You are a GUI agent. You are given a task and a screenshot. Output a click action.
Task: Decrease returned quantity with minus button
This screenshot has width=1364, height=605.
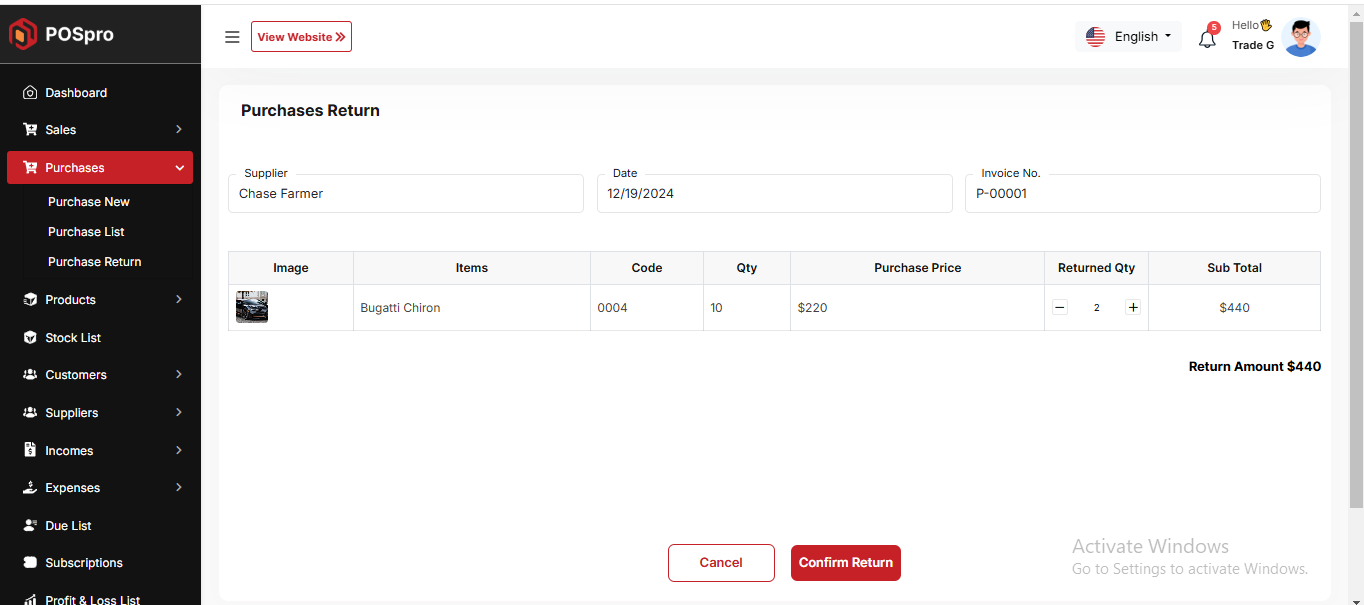pyautogui.click(x=1060, y=308)
